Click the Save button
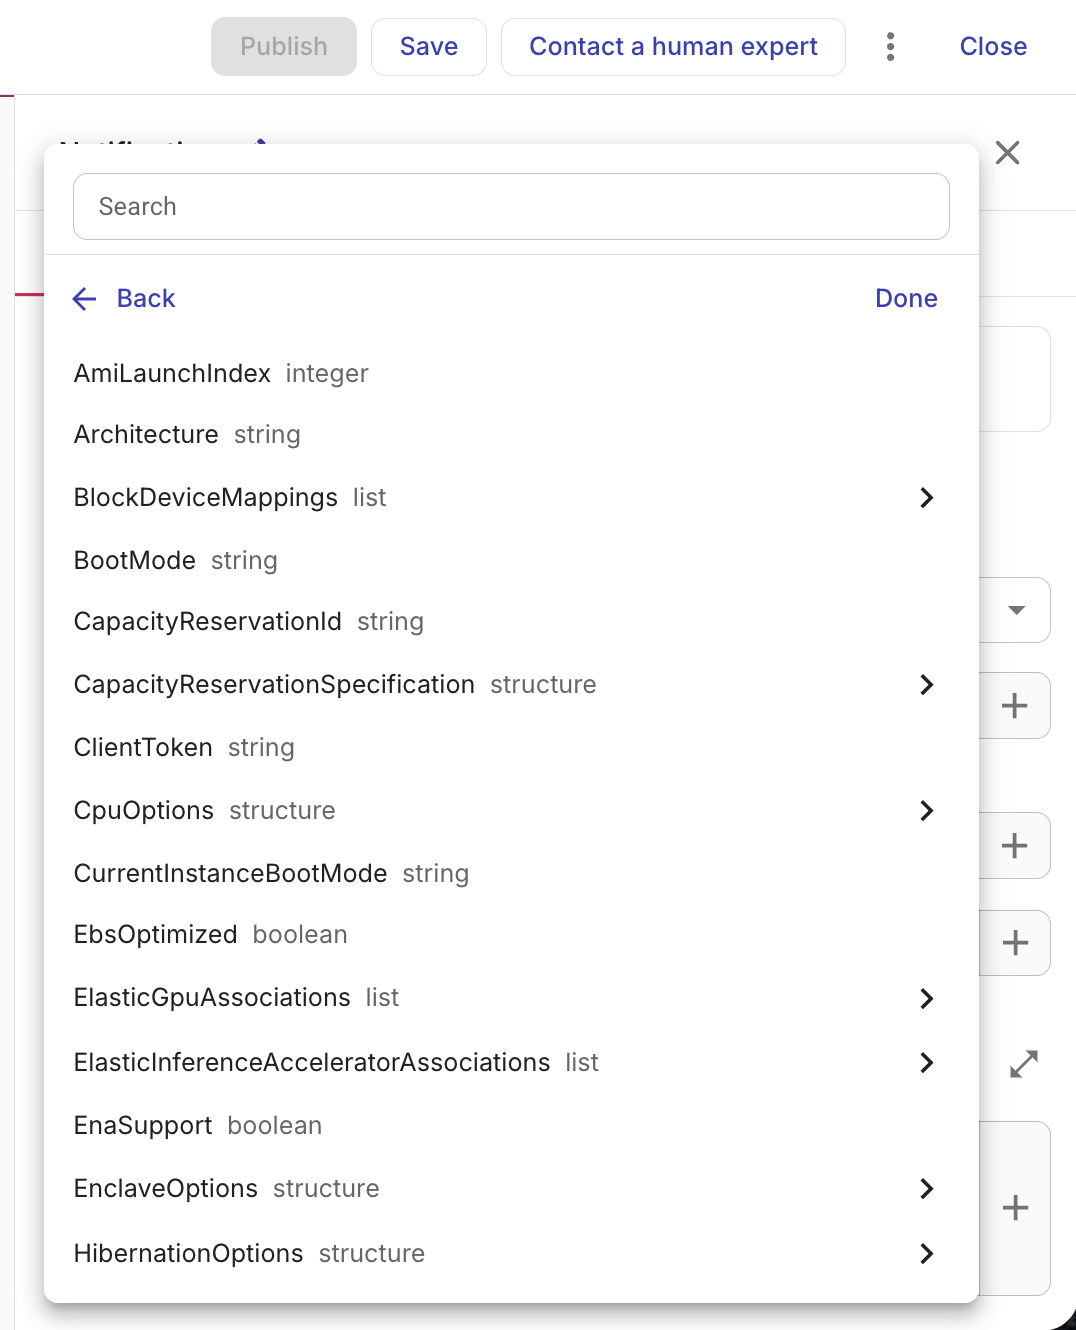Image resolution: width=1076 pixels, height=1330 pixels. [428, 46]
